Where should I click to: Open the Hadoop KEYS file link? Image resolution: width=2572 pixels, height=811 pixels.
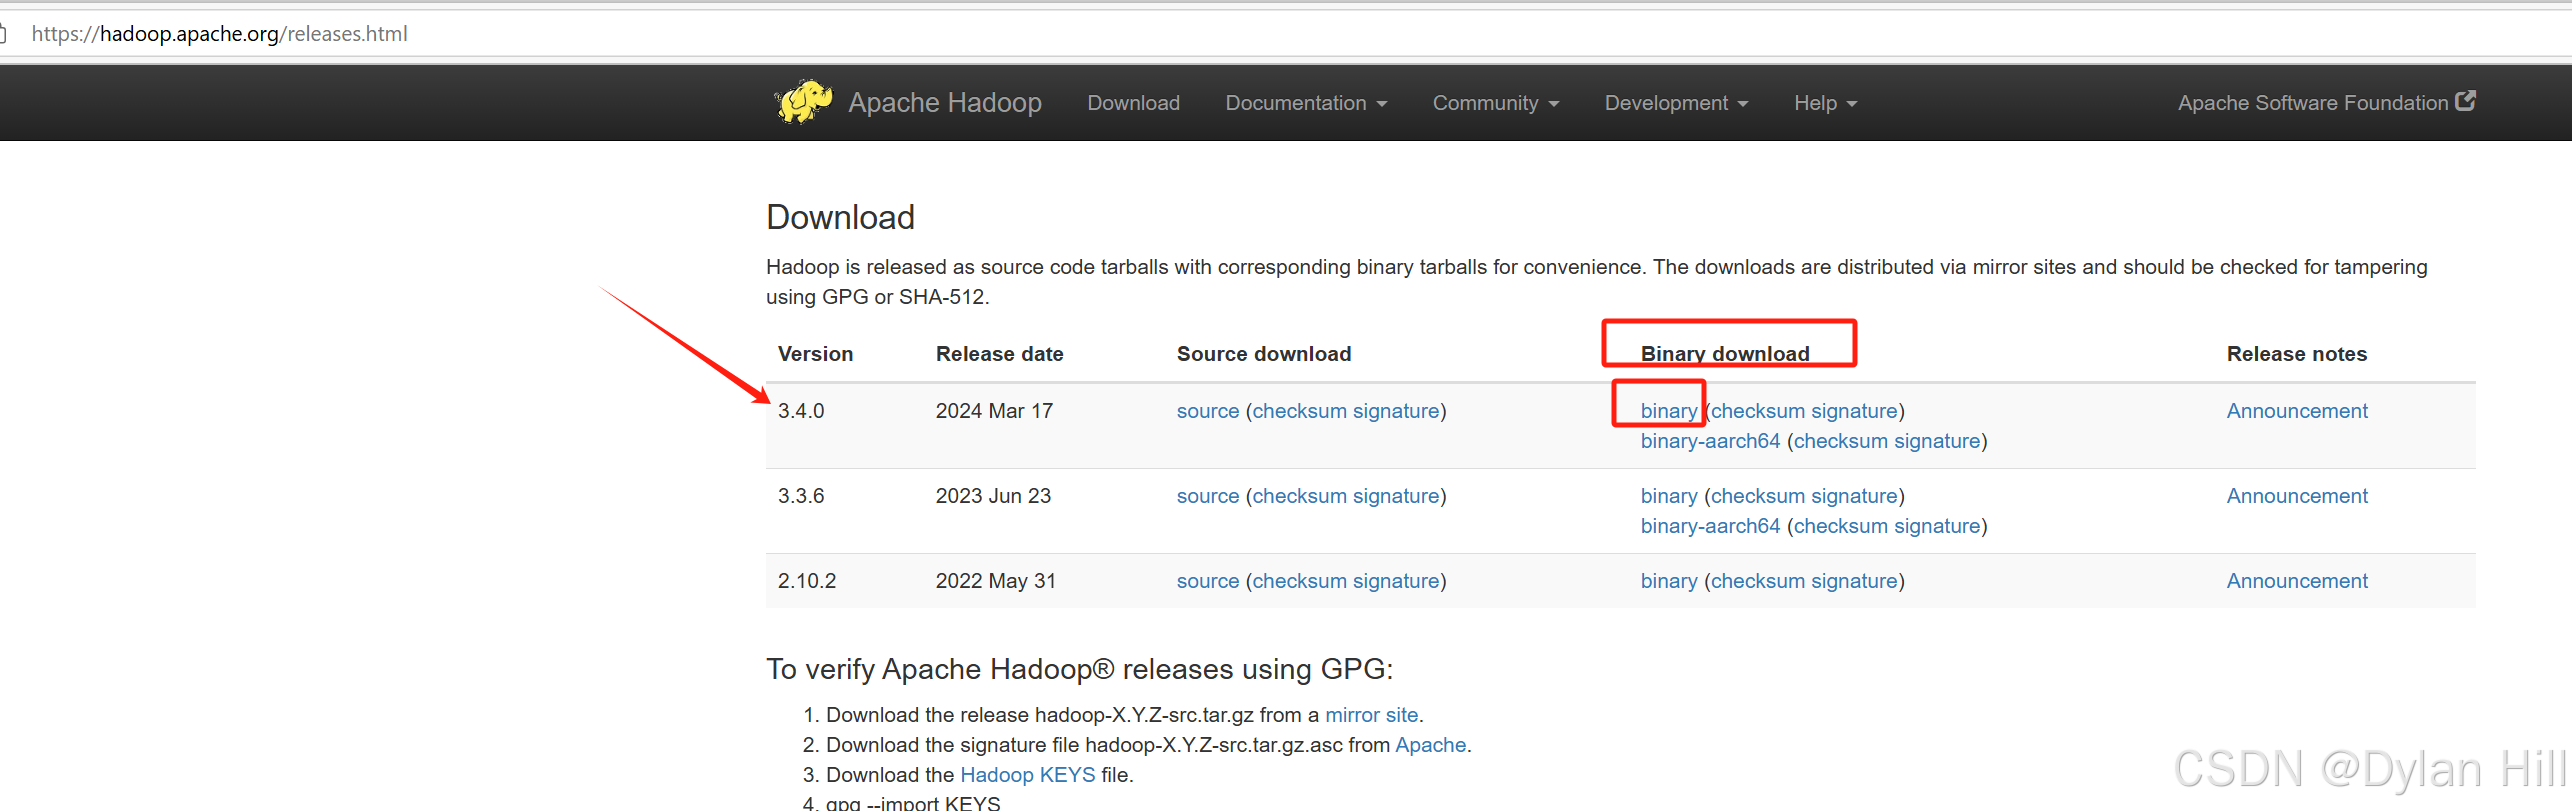[1027, 775]
